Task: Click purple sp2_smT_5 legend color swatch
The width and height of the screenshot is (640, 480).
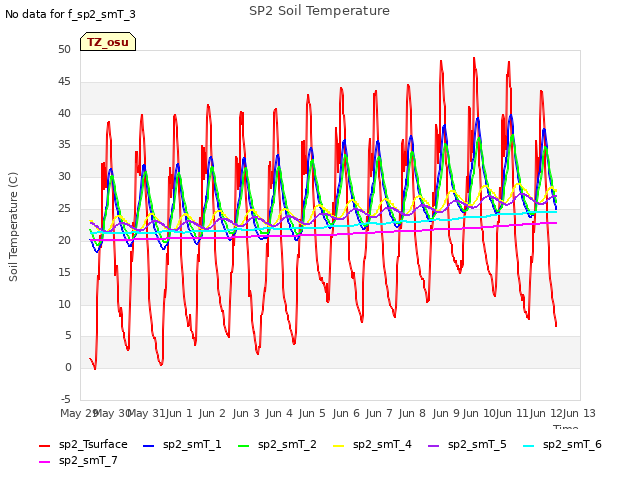Action: tap(433, 446)
